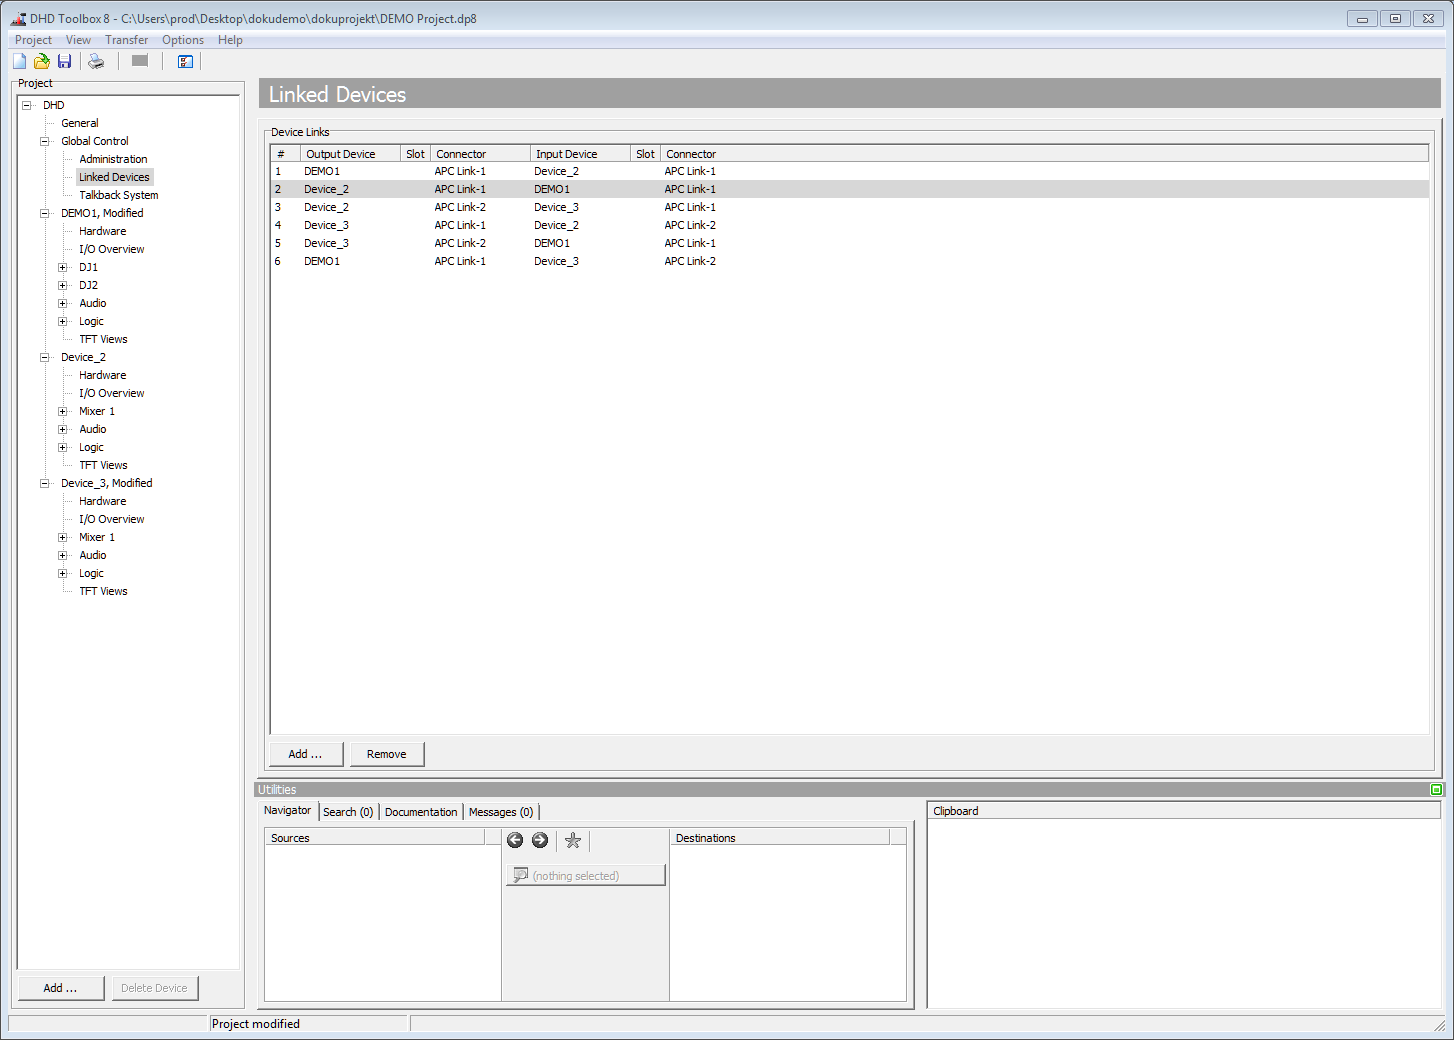The image size is (1454, 1040).
Task: Switch to the Messages (0) tab
Action: point(501,812)
